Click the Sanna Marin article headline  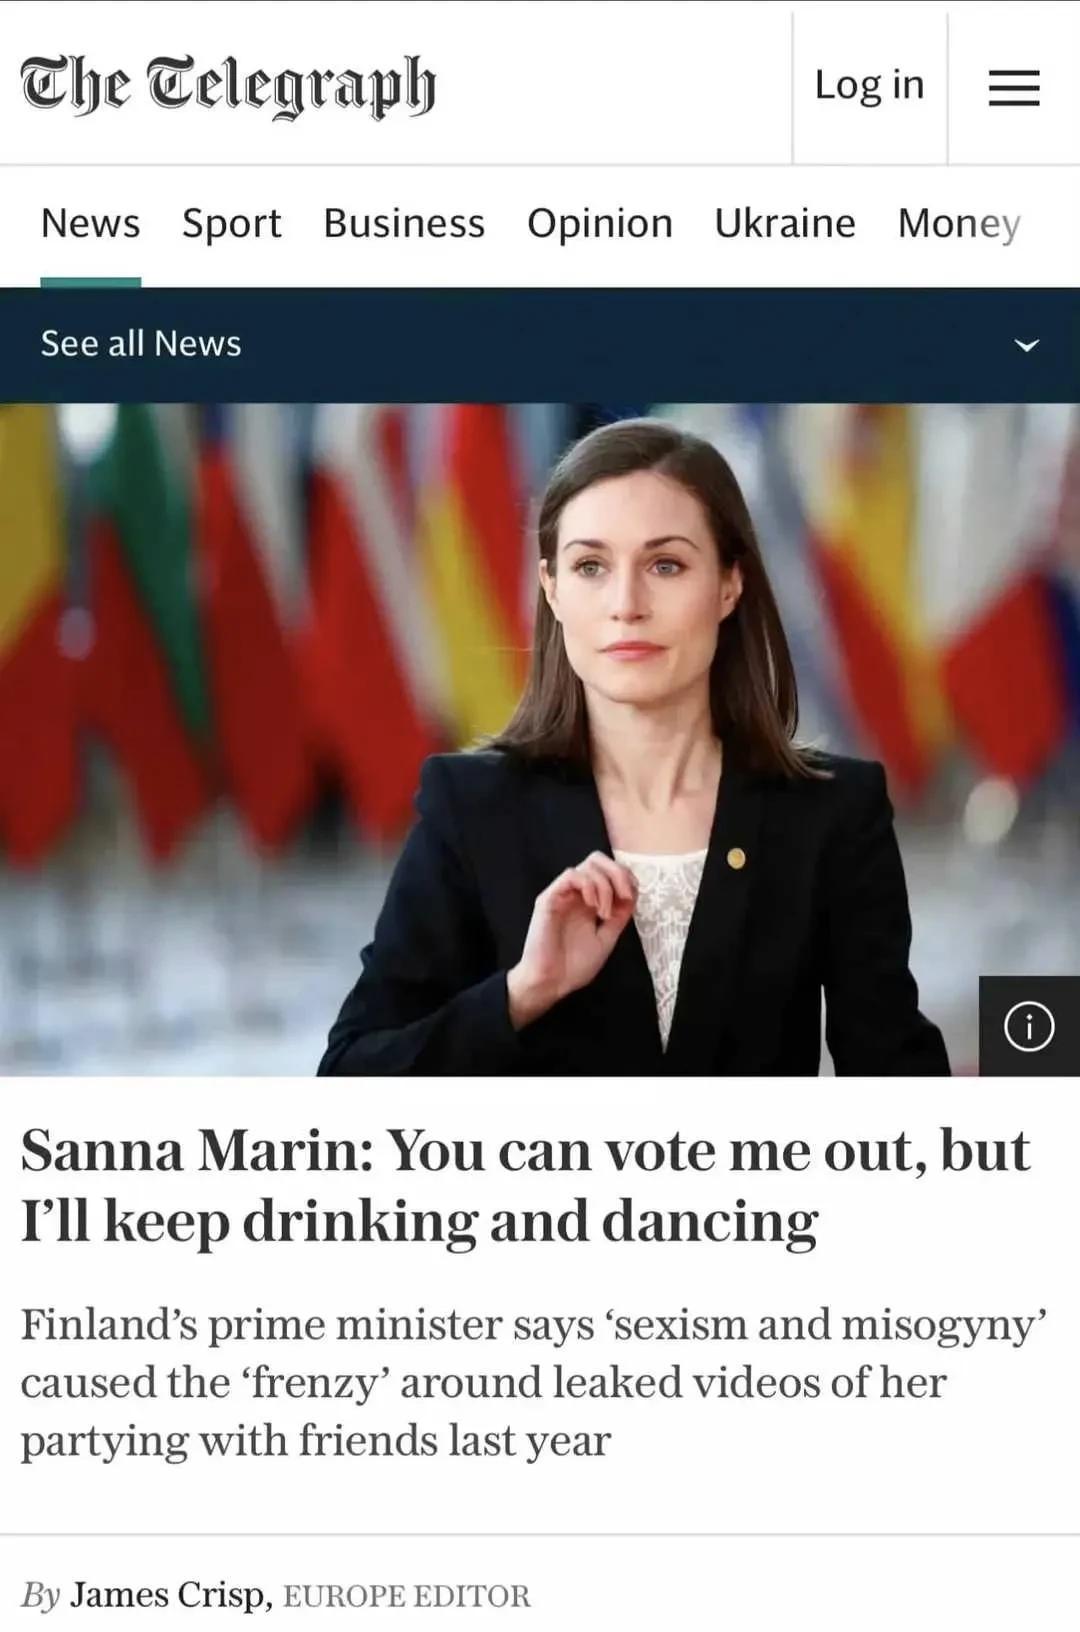[x=525, y=1186]
